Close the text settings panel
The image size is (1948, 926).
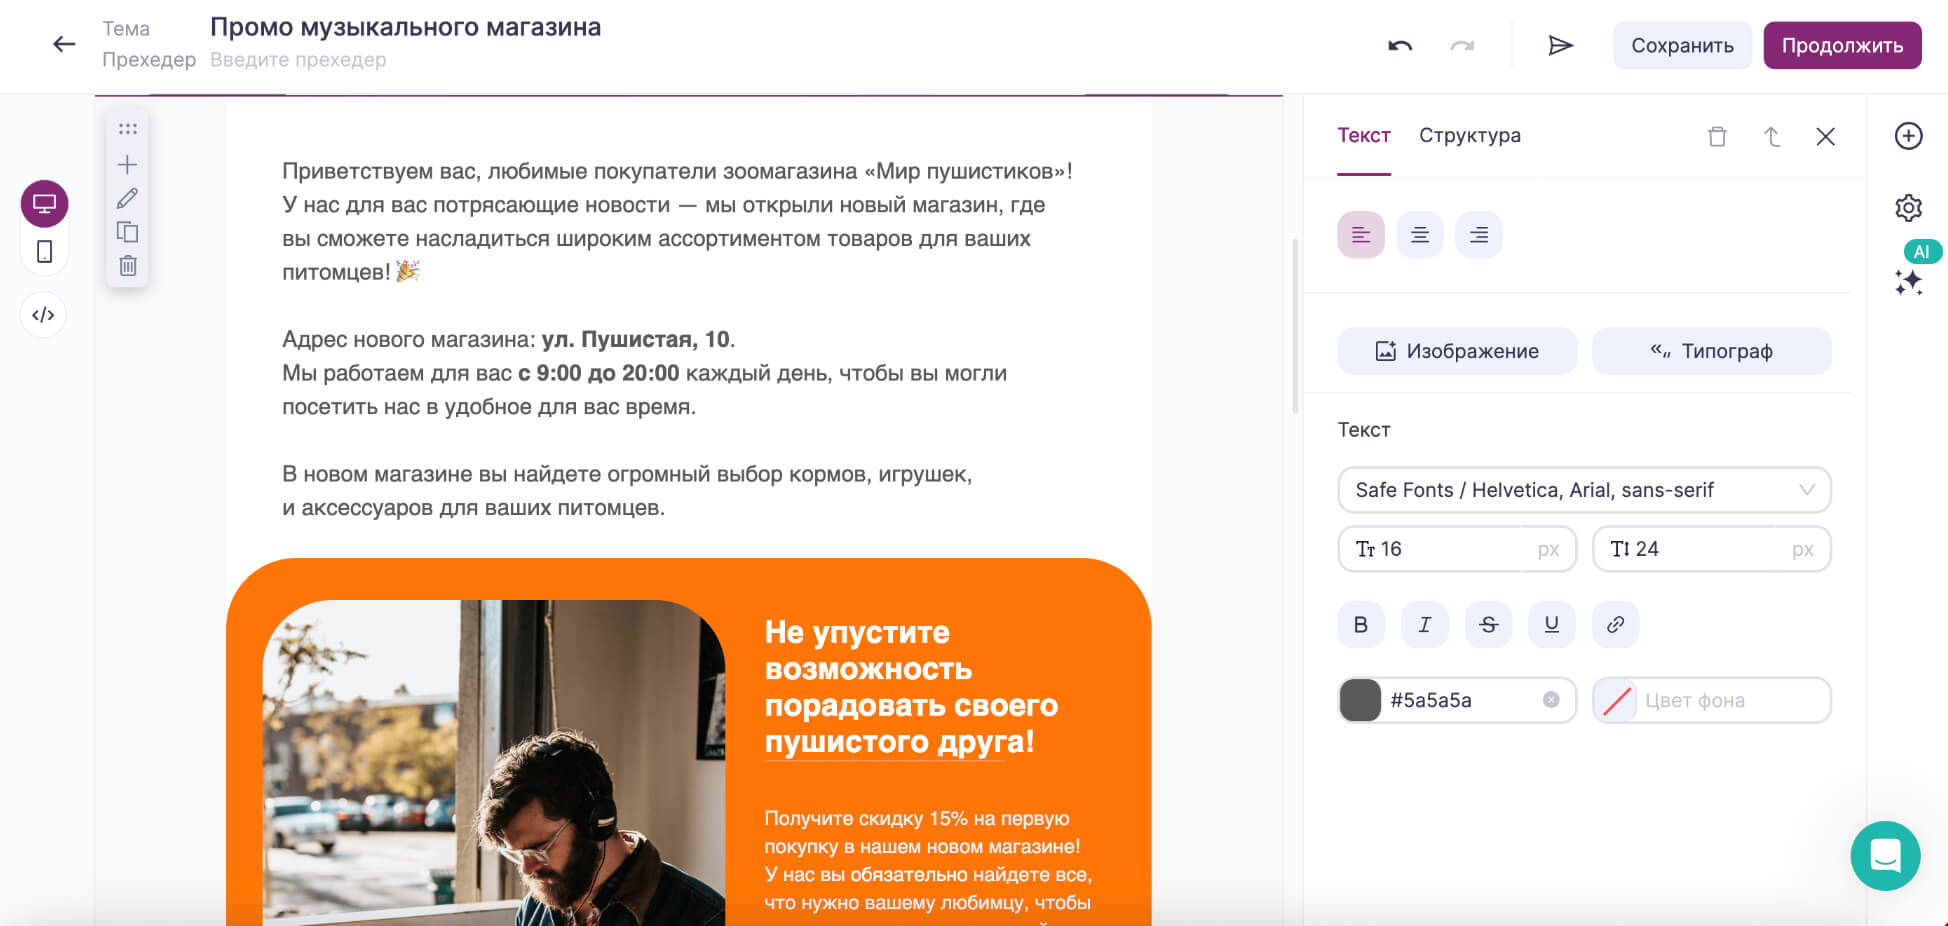pos(1825,136)
